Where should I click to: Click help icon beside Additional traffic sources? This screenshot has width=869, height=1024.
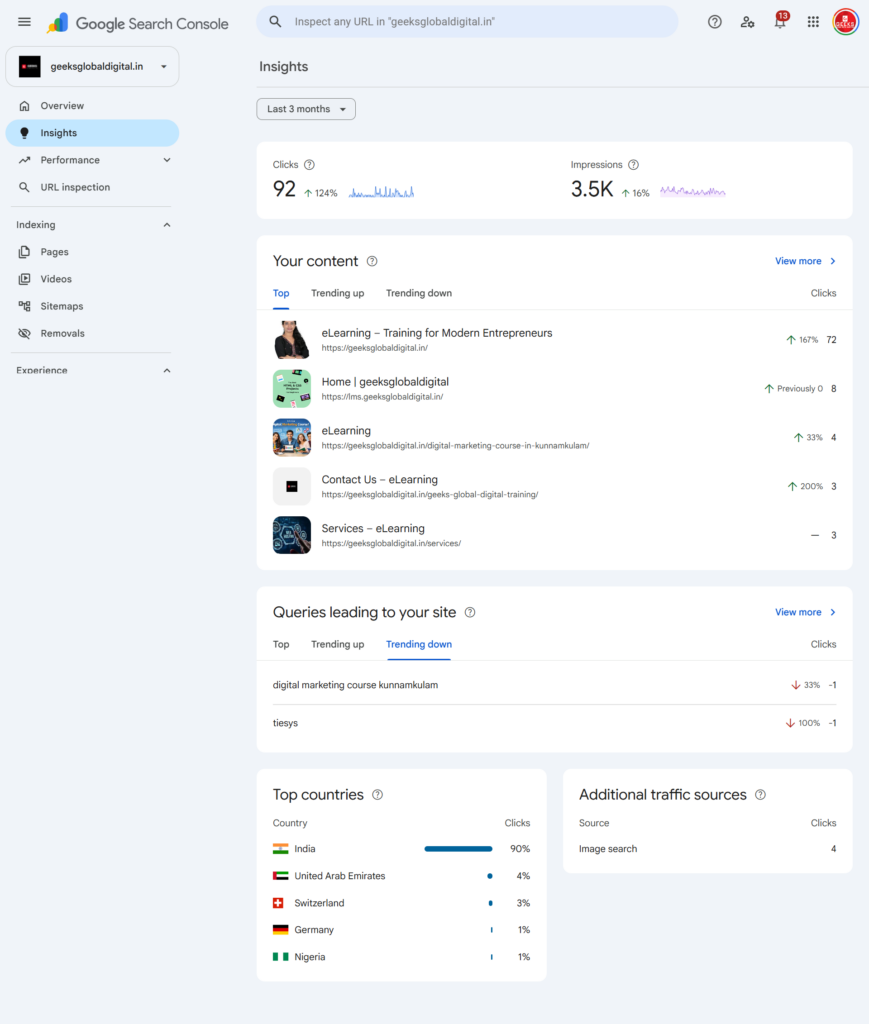click(x=761, y=795)
